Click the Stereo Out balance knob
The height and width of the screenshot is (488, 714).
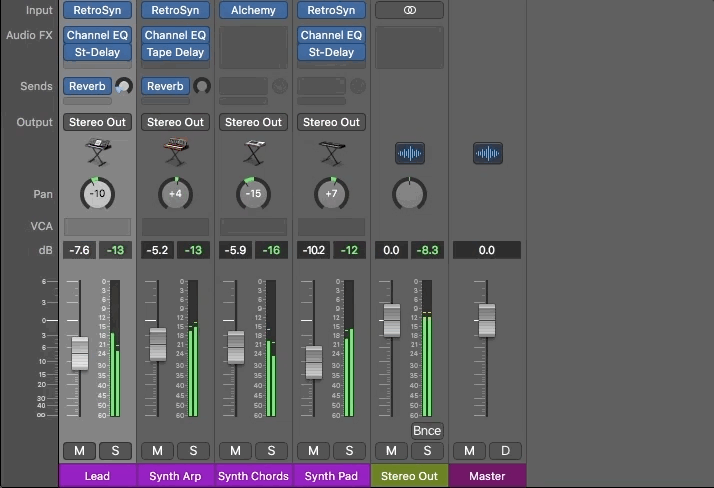click(x=409, y=194)
